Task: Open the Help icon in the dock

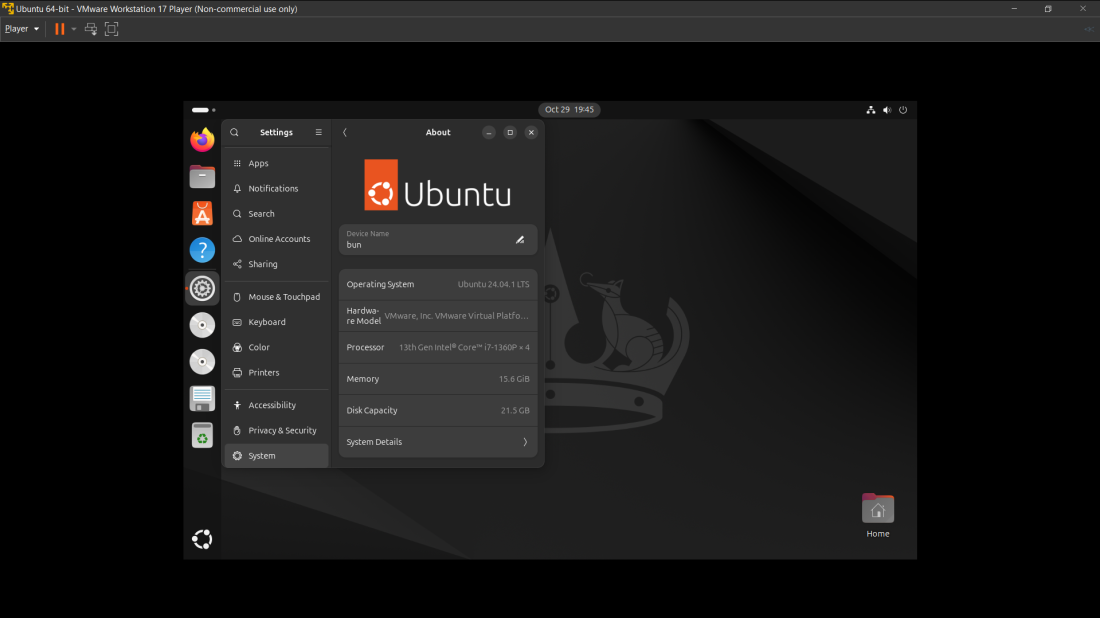Action: coord(202,250)
